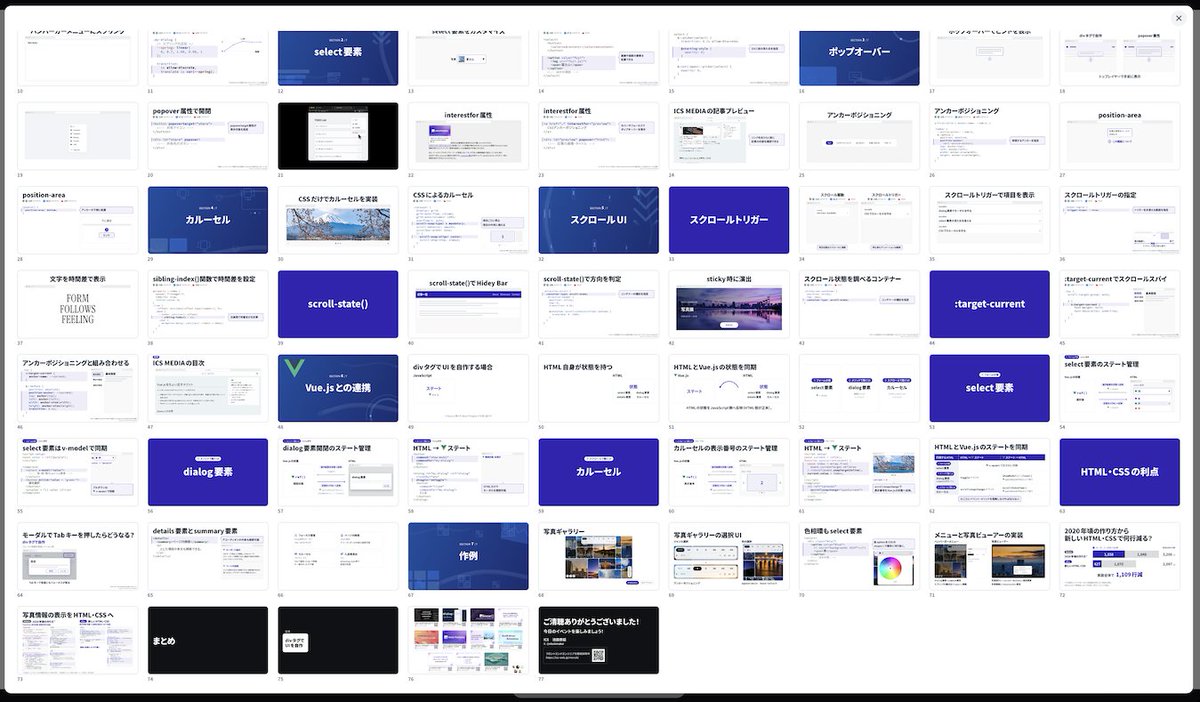Open the ":target-currentでスクロールスパイ" slide

(x=1120, y=304)
